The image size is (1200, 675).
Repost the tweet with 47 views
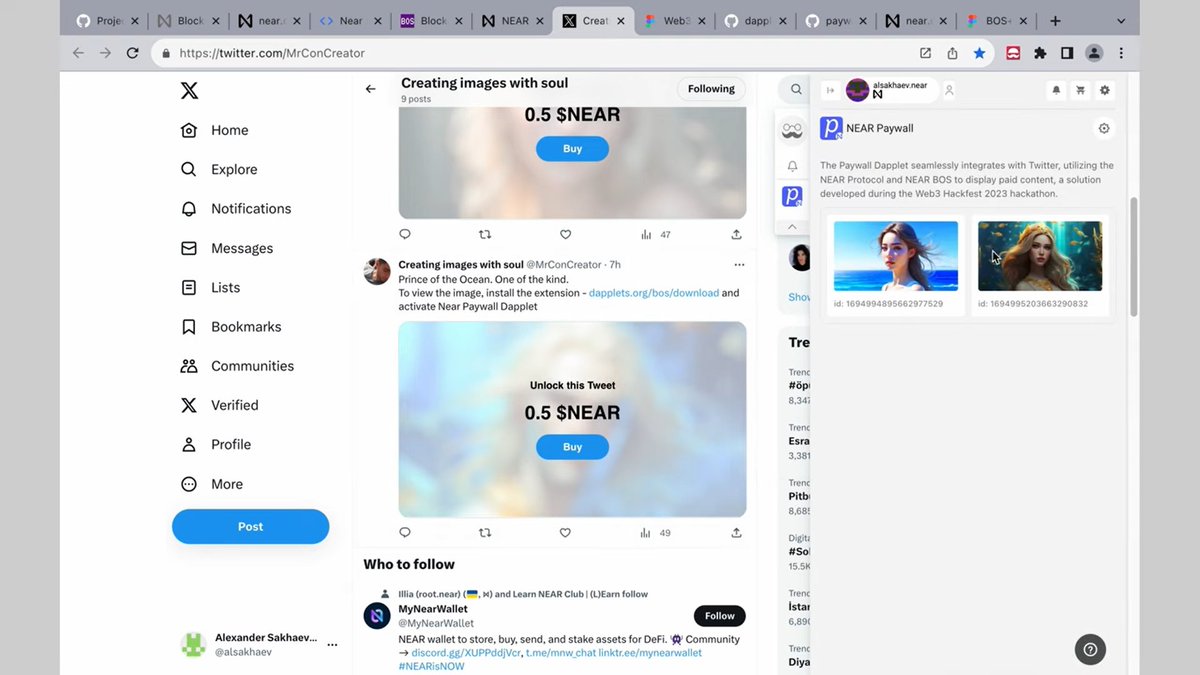point(485,234)
